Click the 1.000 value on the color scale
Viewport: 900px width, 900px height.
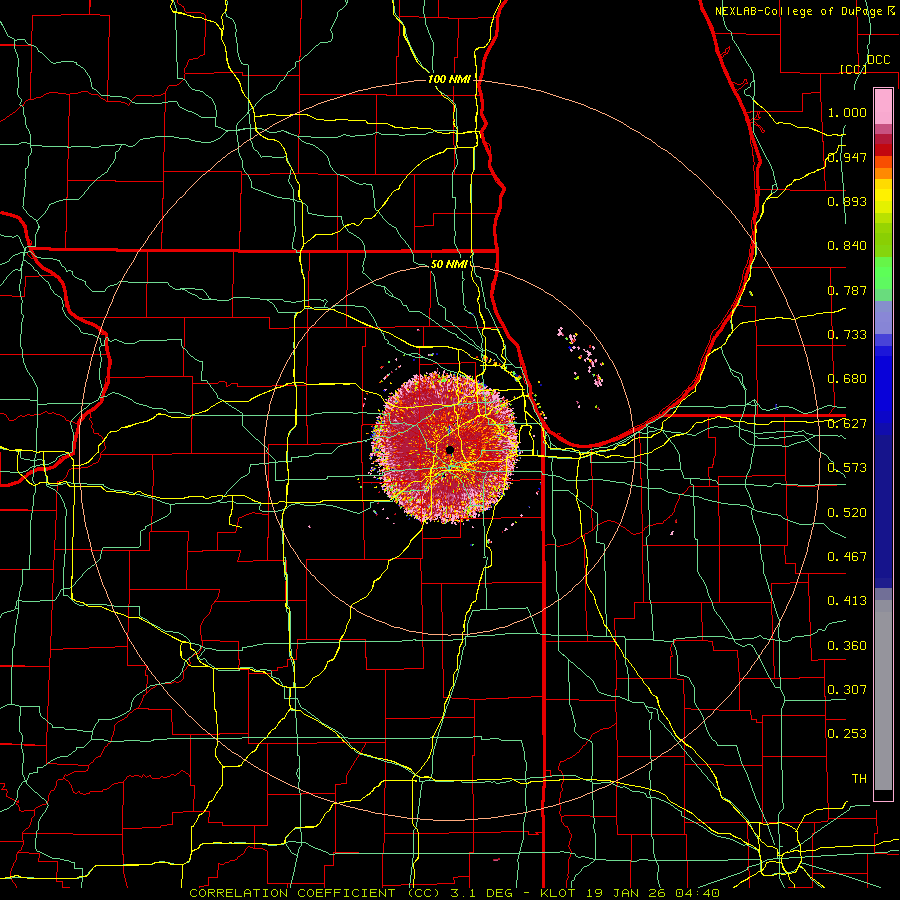[x=847, y=112]
